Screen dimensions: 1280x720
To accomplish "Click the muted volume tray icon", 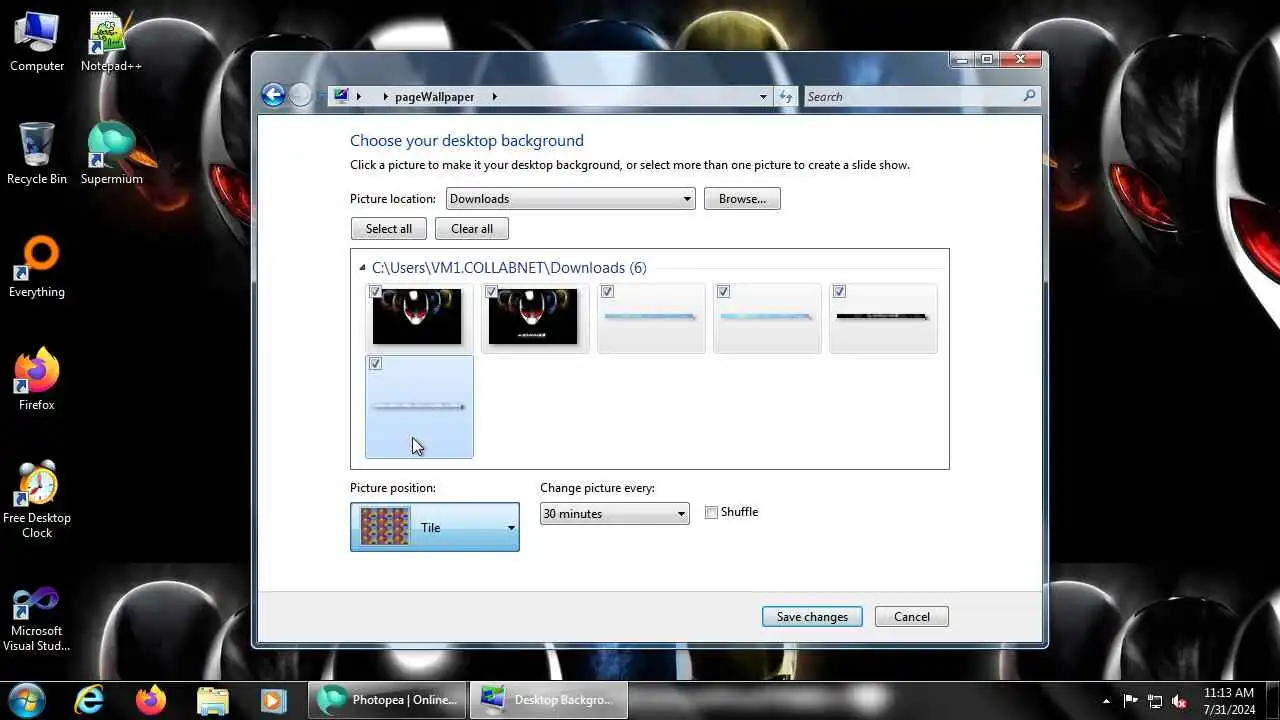I will (x=1179, y=701).
